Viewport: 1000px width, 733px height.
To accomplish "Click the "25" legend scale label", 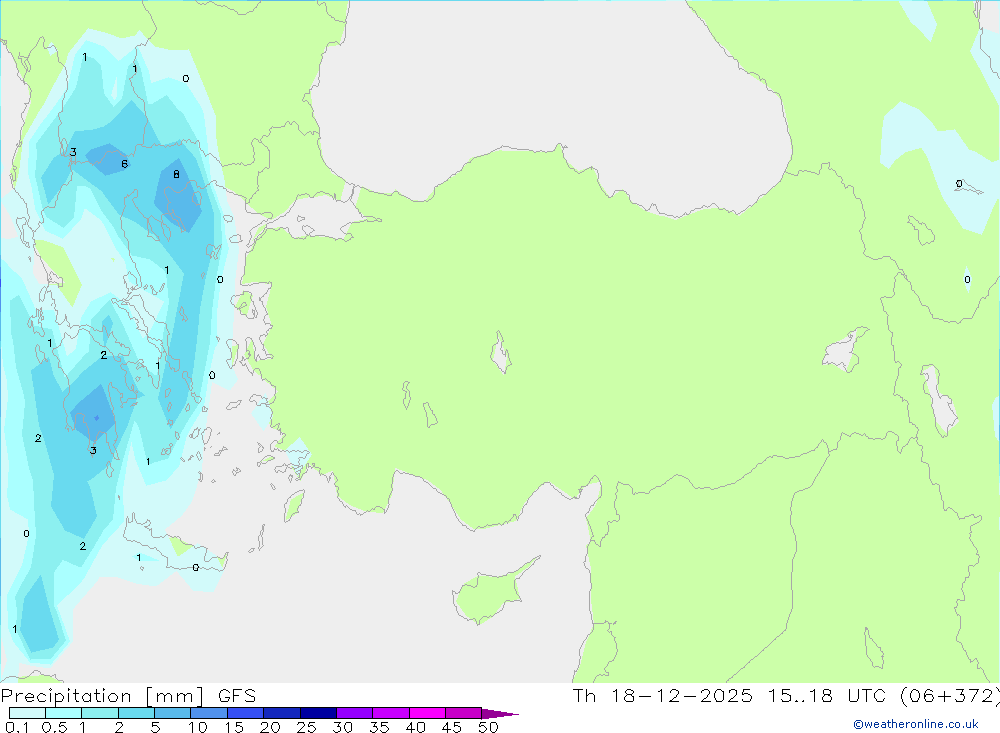I will tap(306, 727).
